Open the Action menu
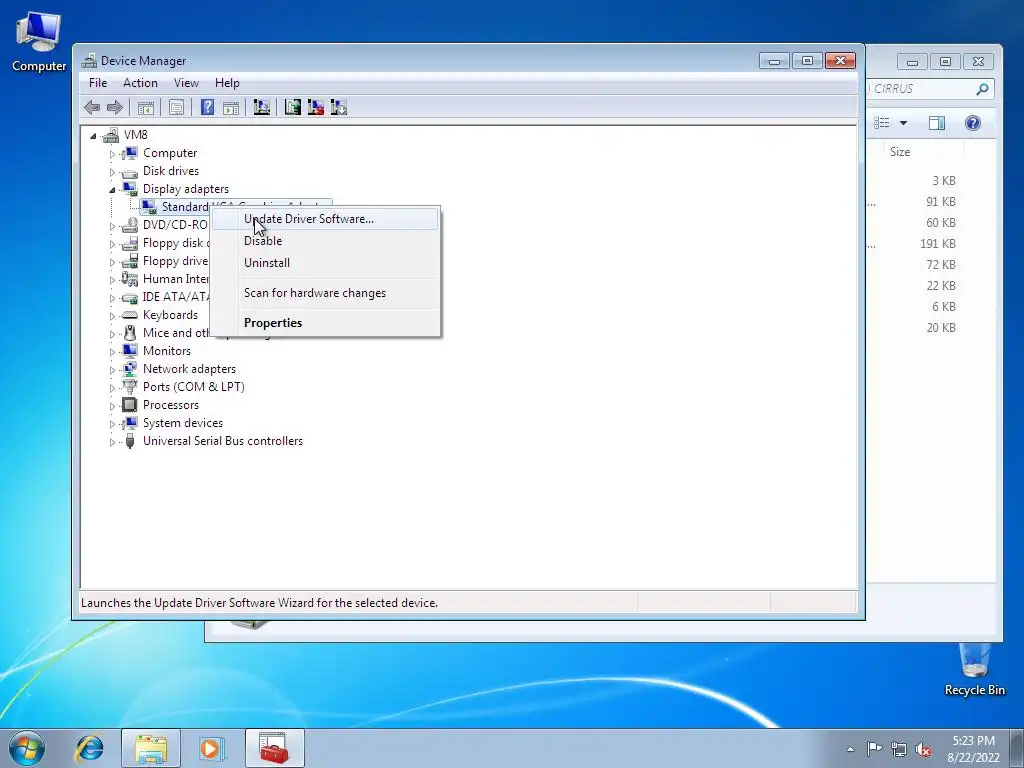The image size is (1024, 768). point(140,83)
